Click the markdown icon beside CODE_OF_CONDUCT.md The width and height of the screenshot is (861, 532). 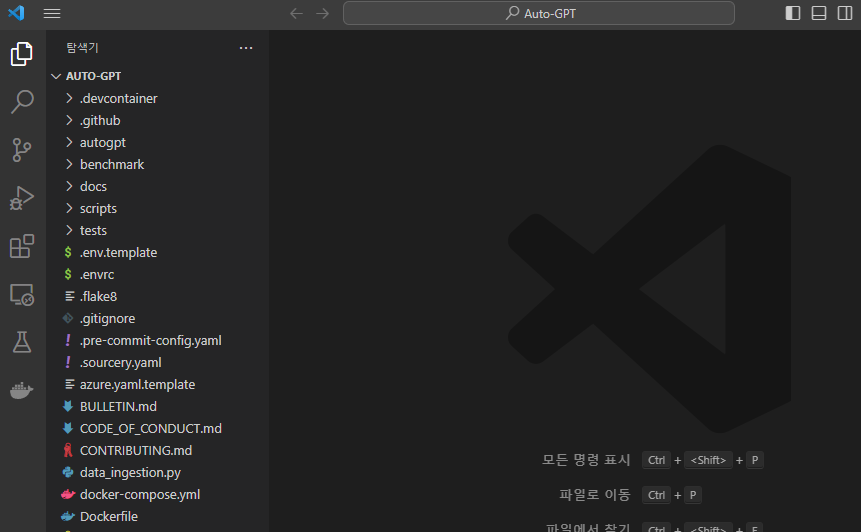click(x=68, y=428)
